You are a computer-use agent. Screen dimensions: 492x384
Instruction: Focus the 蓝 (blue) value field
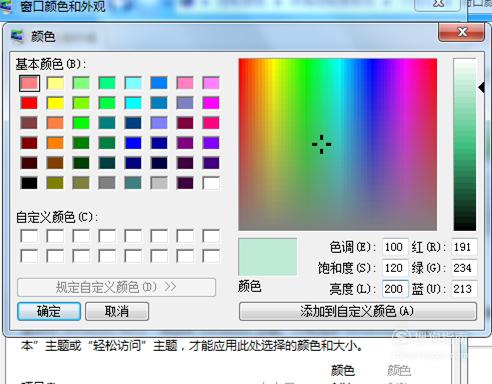pyautogui.click(x=464, y=289)
